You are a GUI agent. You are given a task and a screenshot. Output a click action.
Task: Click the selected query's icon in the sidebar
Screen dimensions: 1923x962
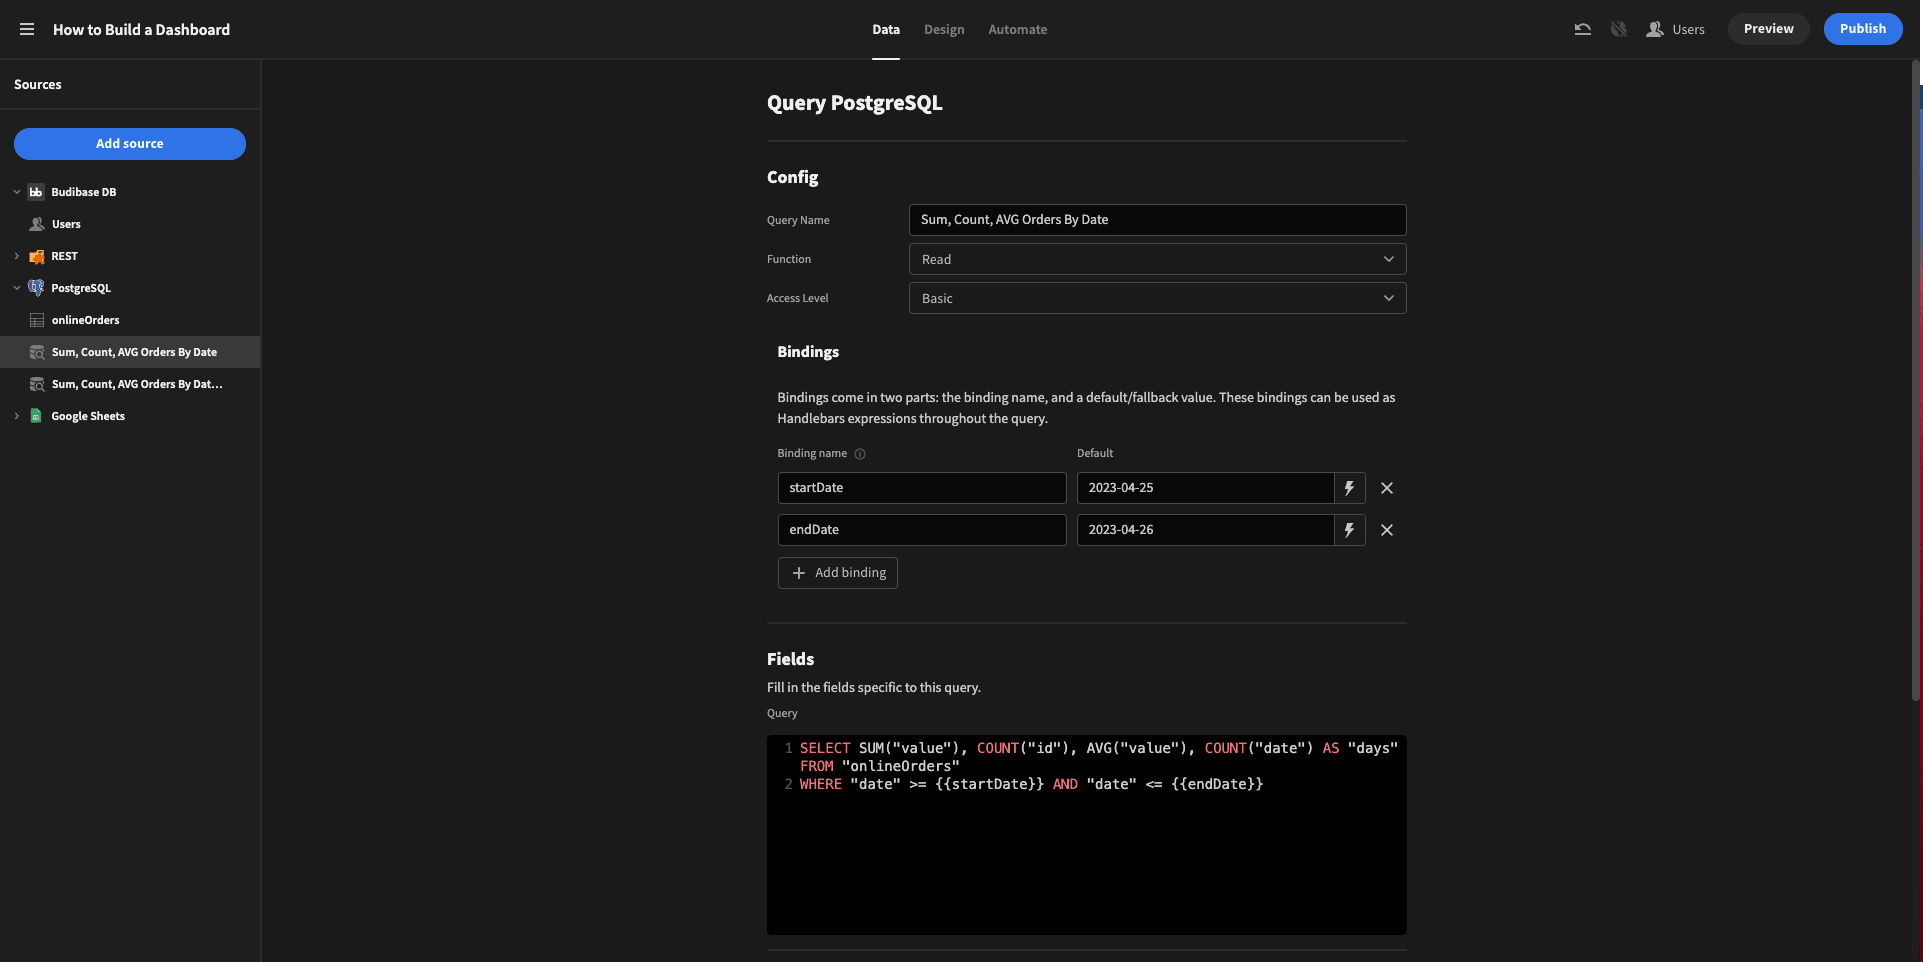click(37, 352)
